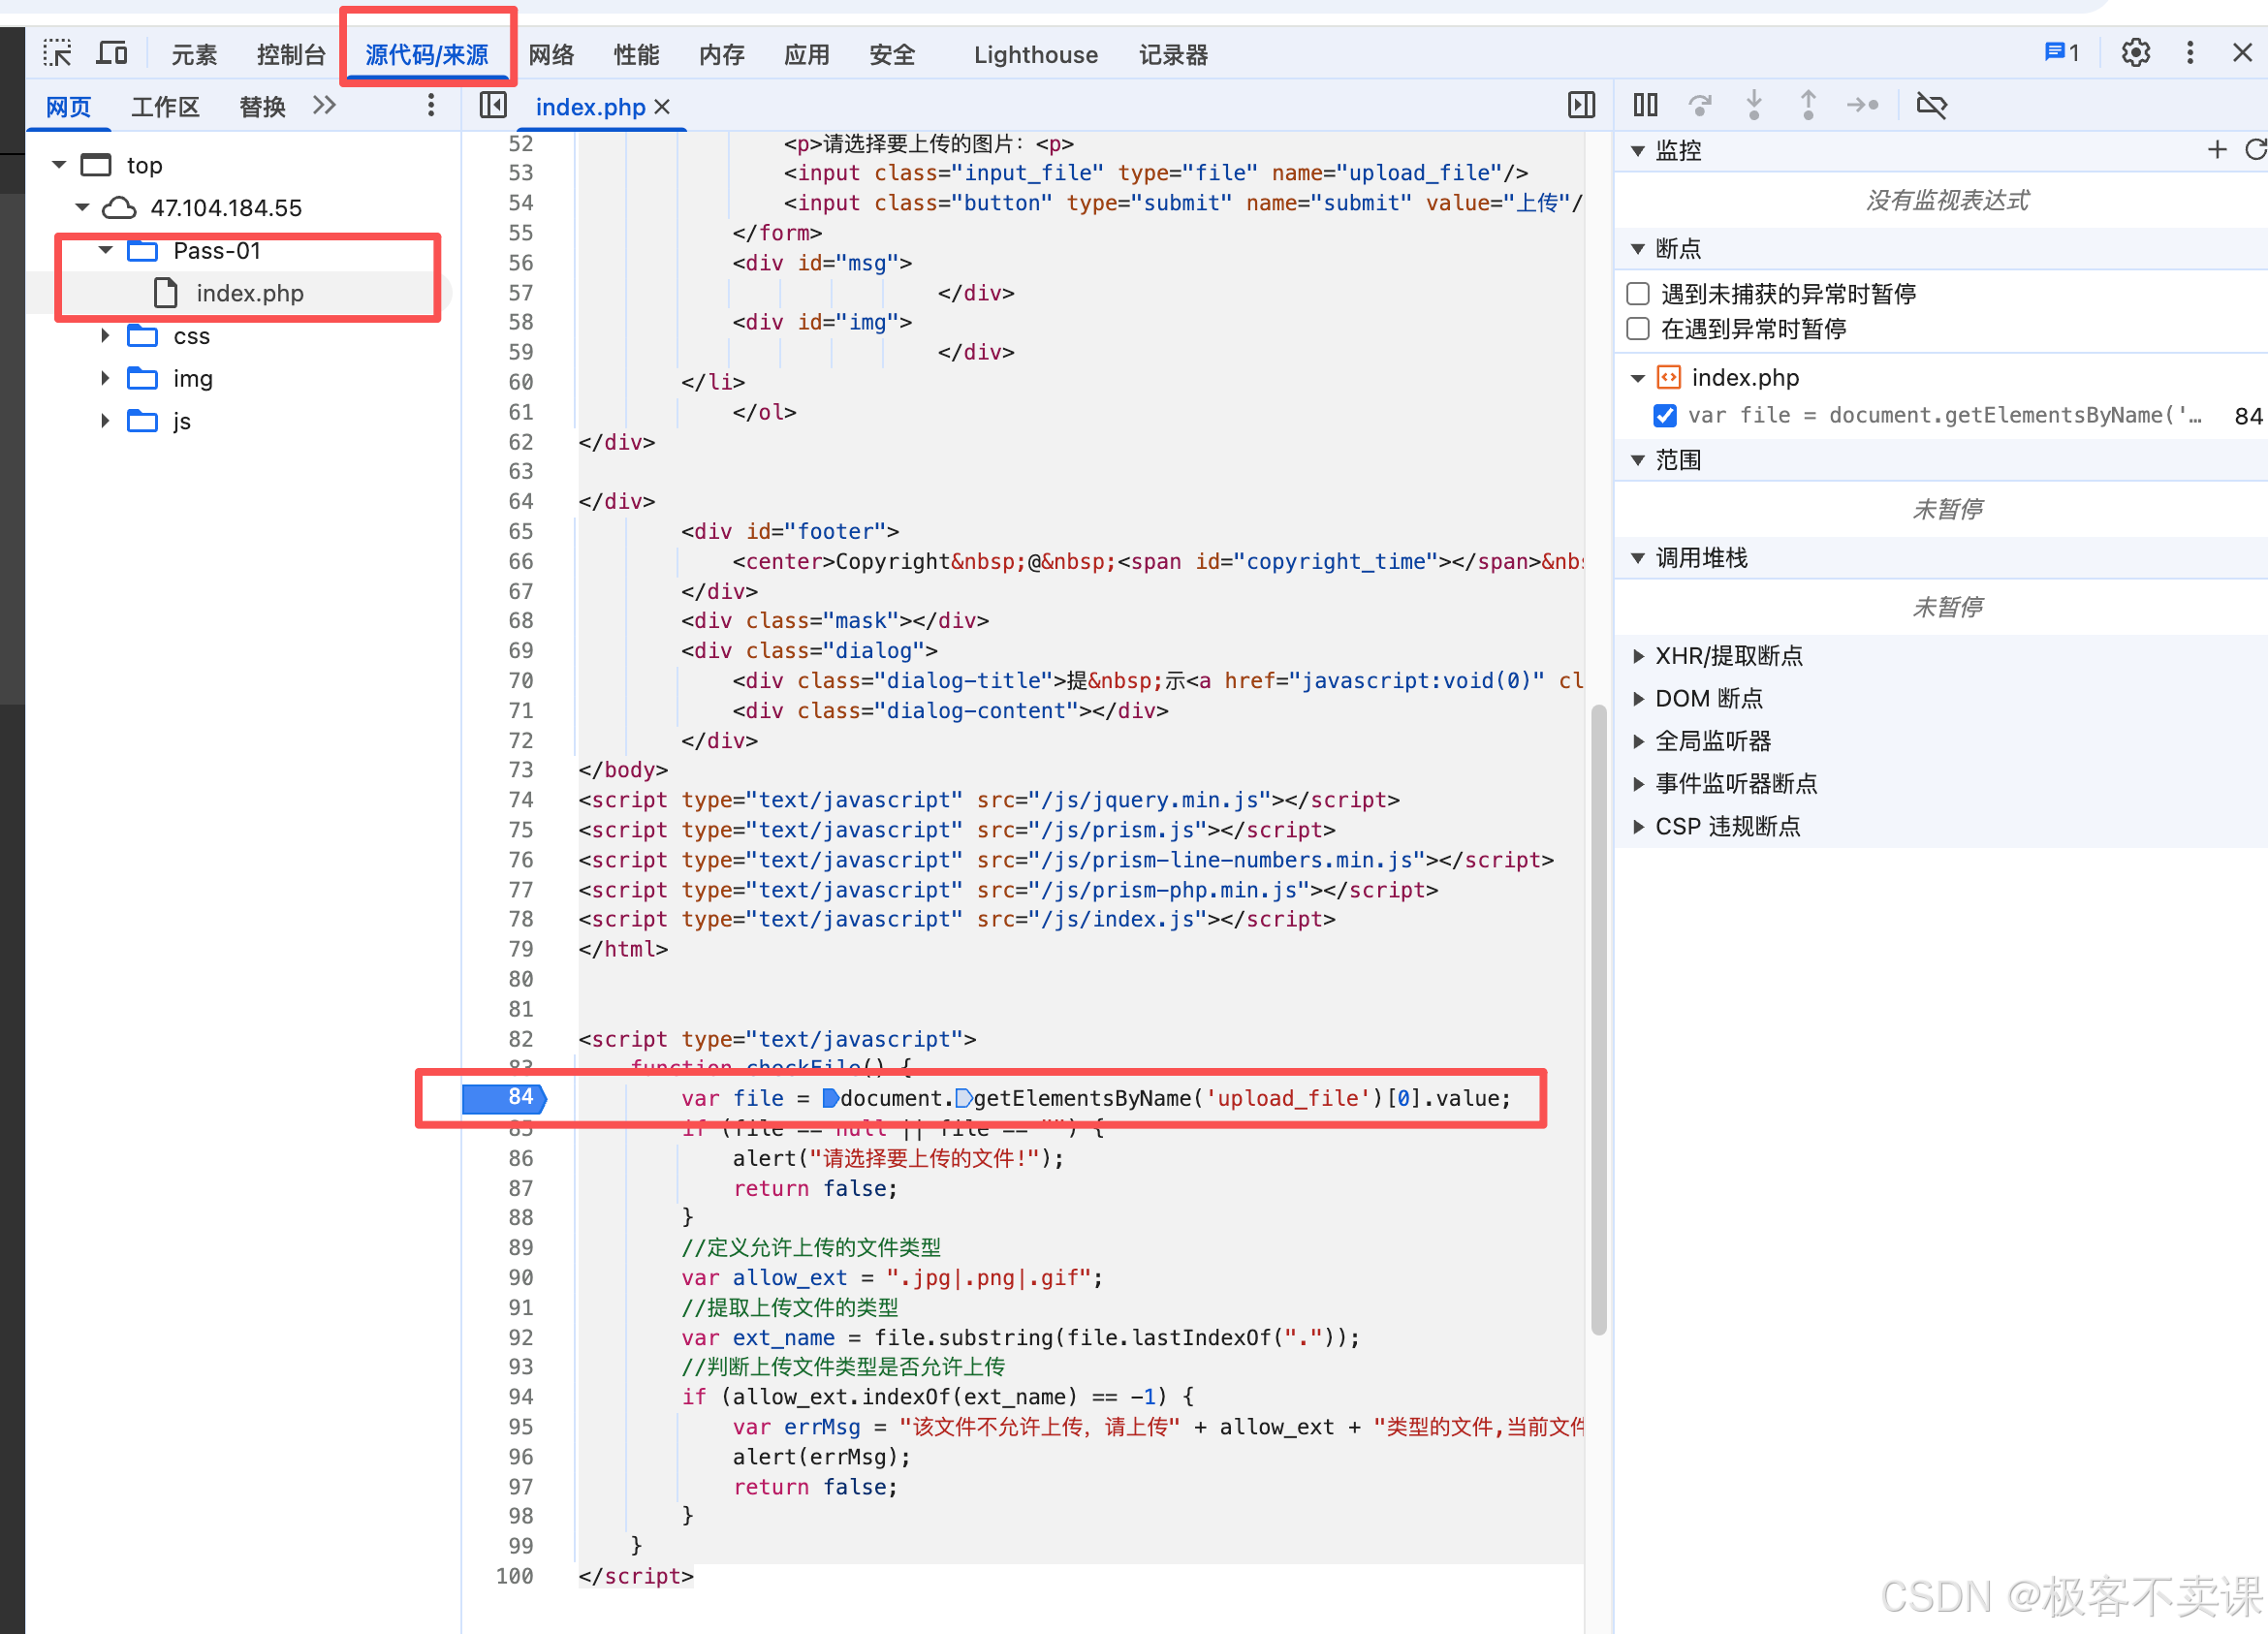Open more options dots in navigator pane
Viewport: 2268px width, 1634px height.
click(431, 105)
